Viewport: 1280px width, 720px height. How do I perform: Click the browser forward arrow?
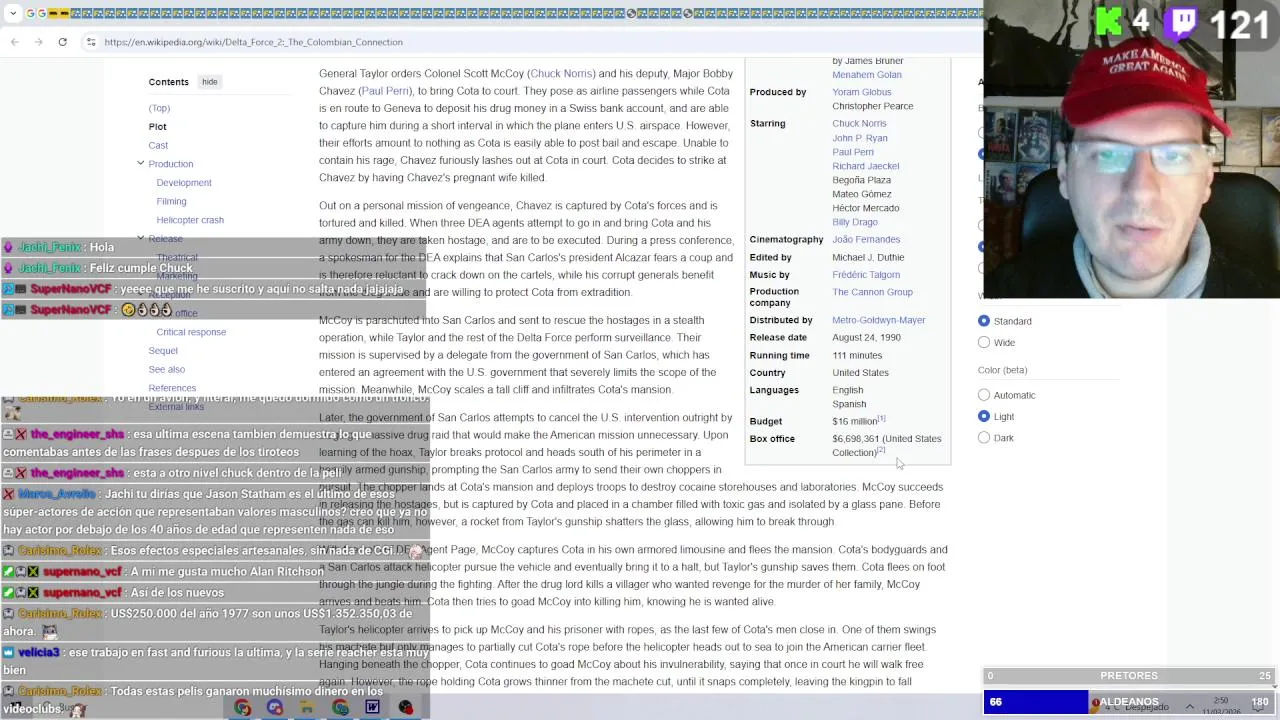(39, 42)
